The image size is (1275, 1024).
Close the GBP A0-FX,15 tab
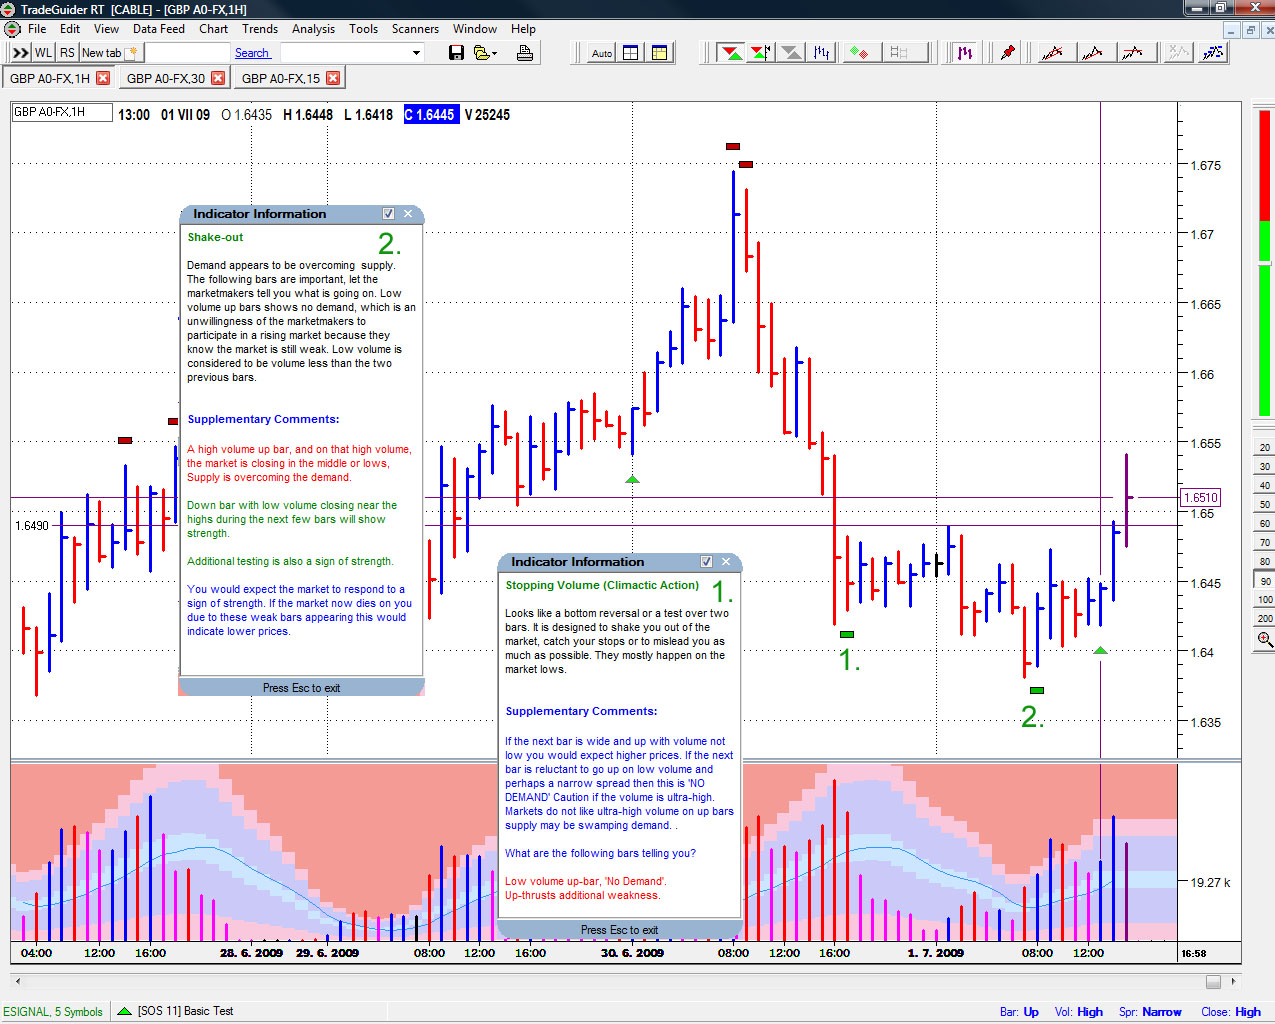[333, 78]
